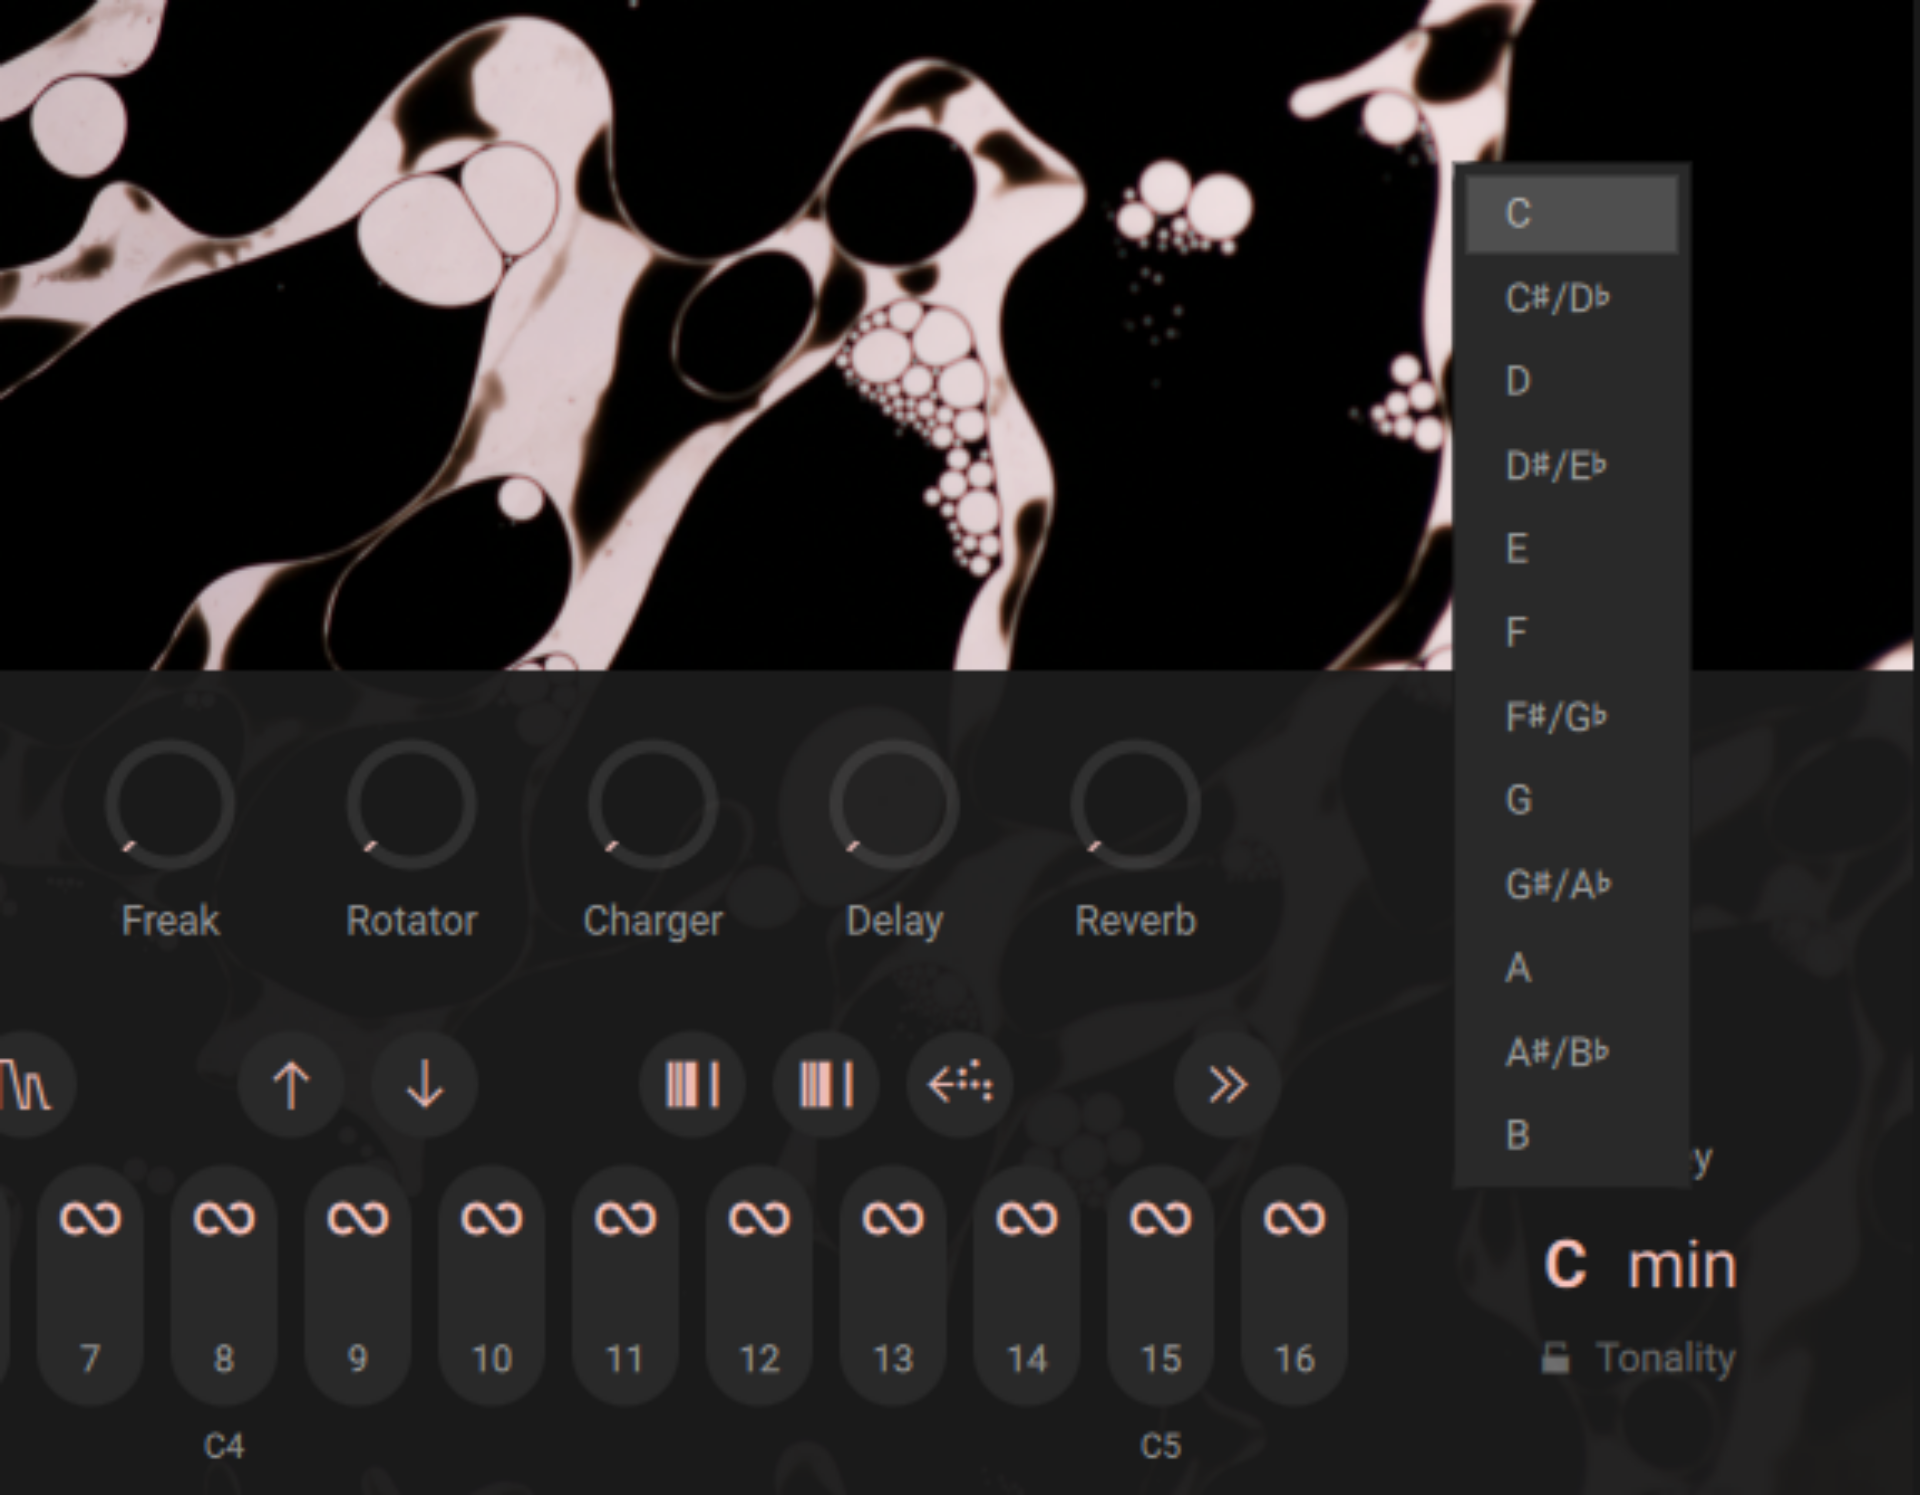The width and height of the screenshot is (1920, 1495).
Task: Select F in the key list
Action: (1571, 633)
